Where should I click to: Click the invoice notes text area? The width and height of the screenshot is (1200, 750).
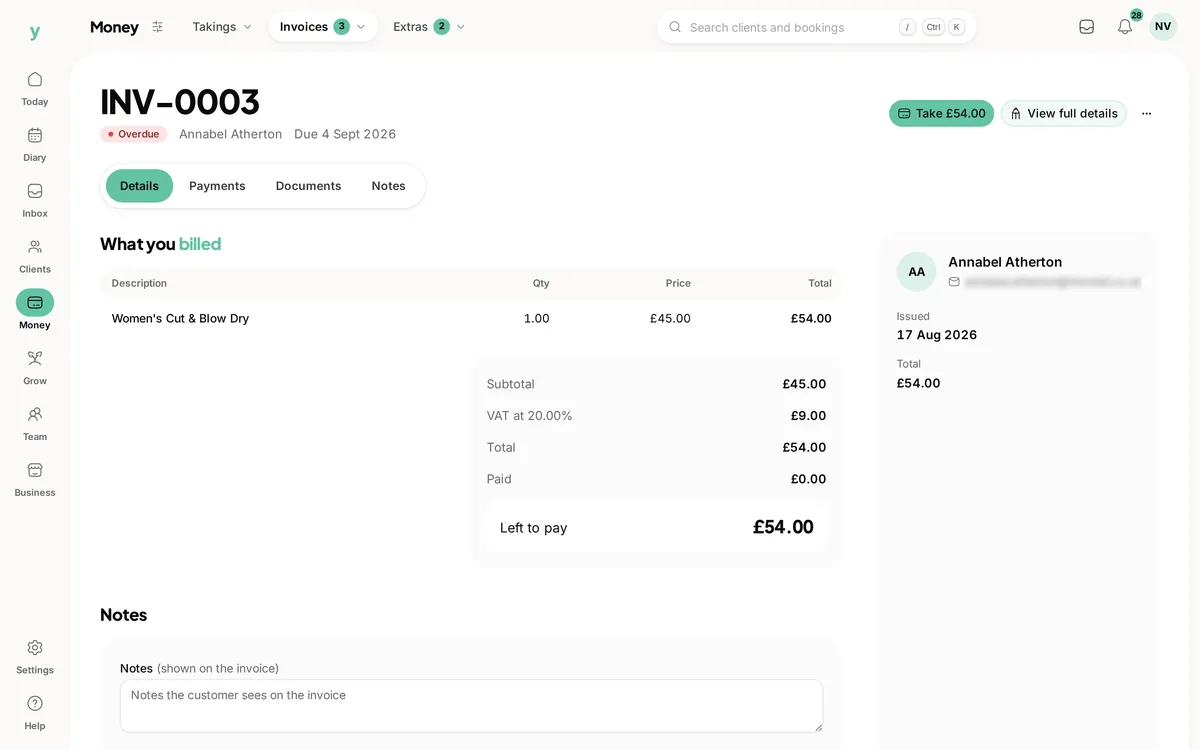click(471, 706)
